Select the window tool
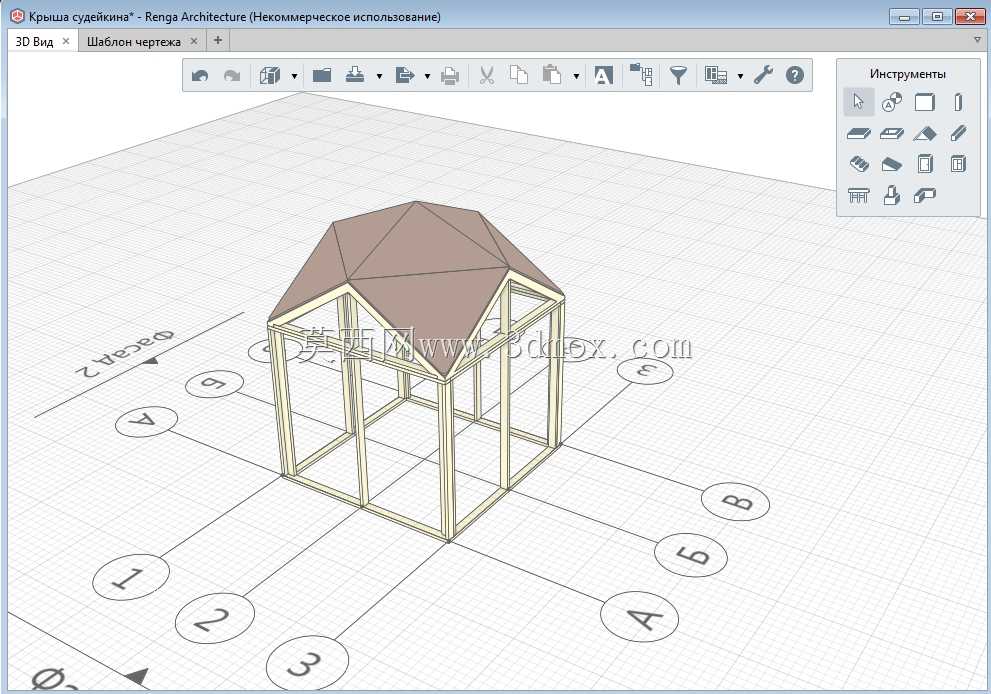 pos(958,164)
